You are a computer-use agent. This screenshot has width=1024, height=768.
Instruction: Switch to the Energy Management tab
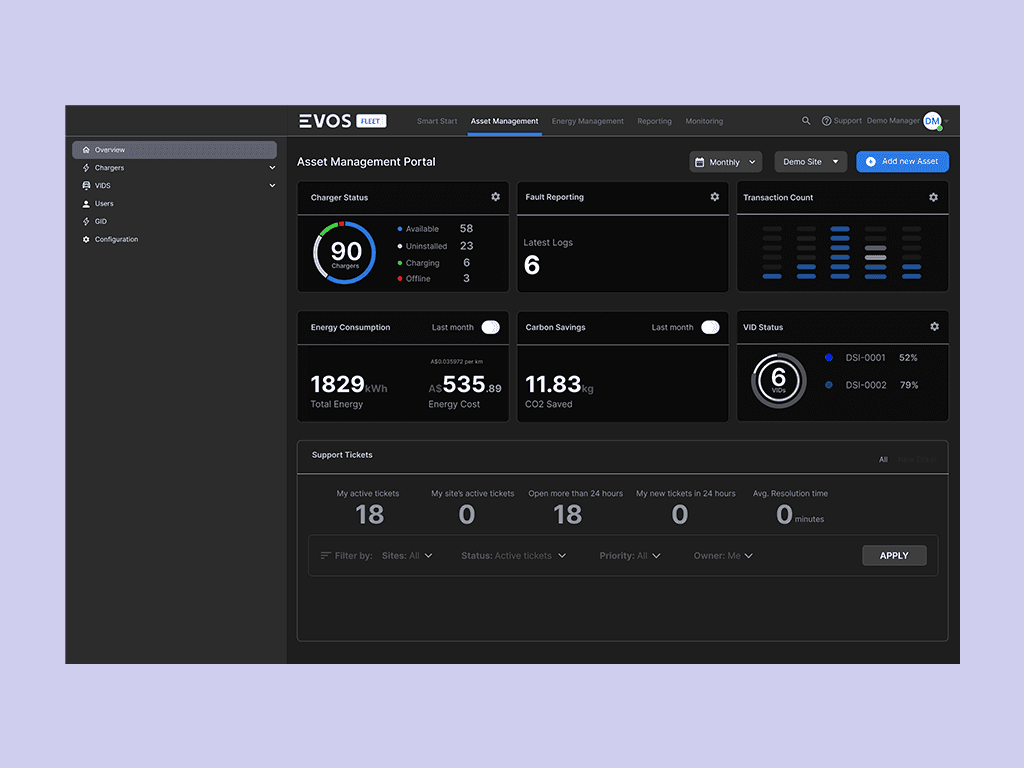[x=587, y=121]
